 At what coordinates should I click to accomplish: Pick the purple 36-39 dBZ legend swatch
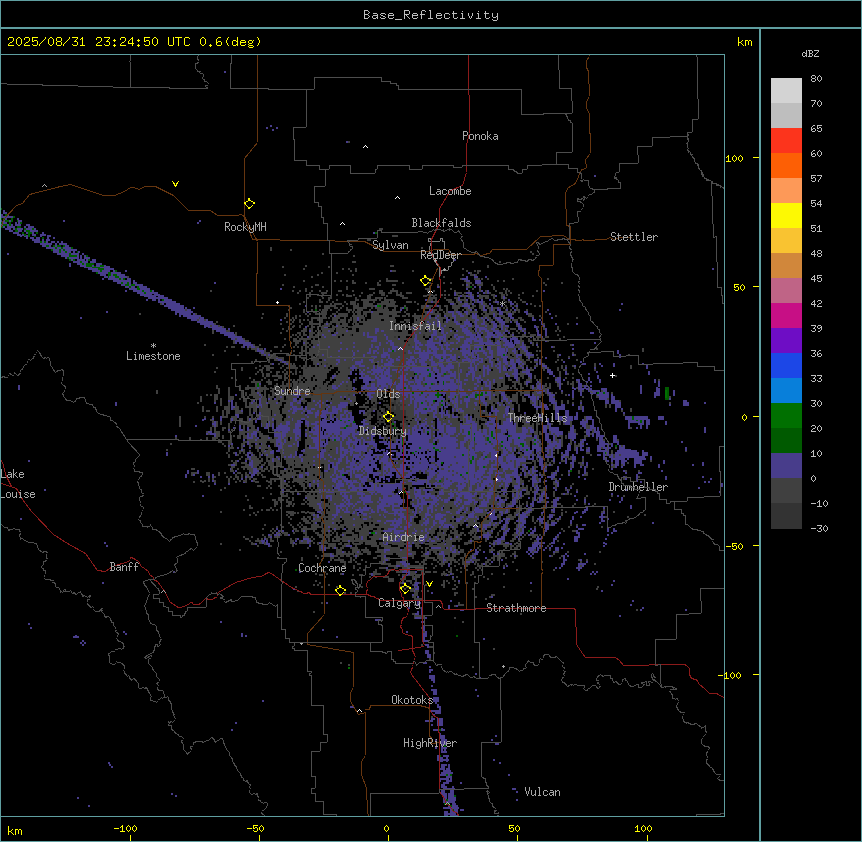786,341
